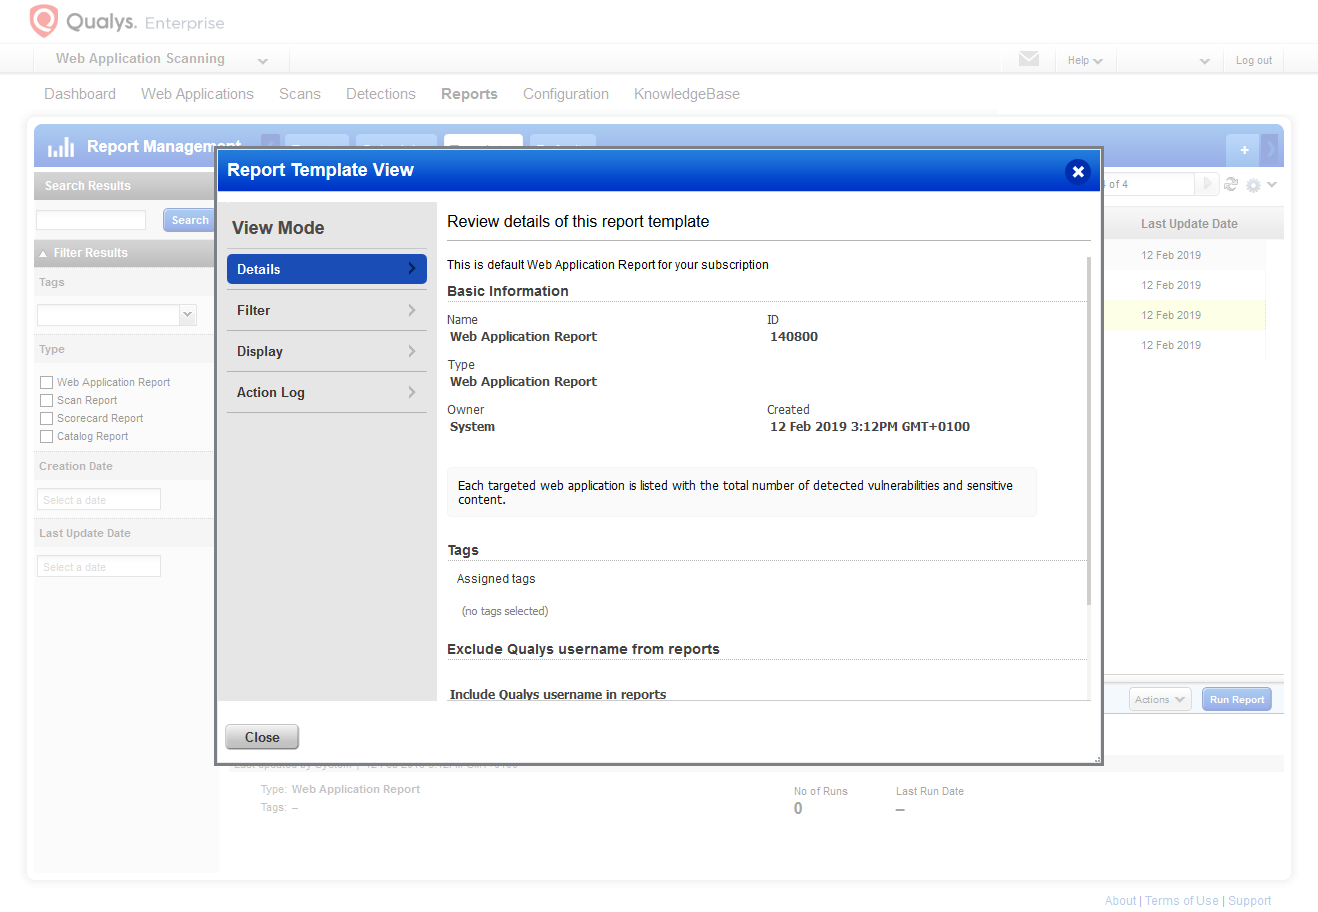Close the Report Template View dialog with X icon
Image resolution: width=1318 pixels, height=912 pixels.
[1078, 171]
